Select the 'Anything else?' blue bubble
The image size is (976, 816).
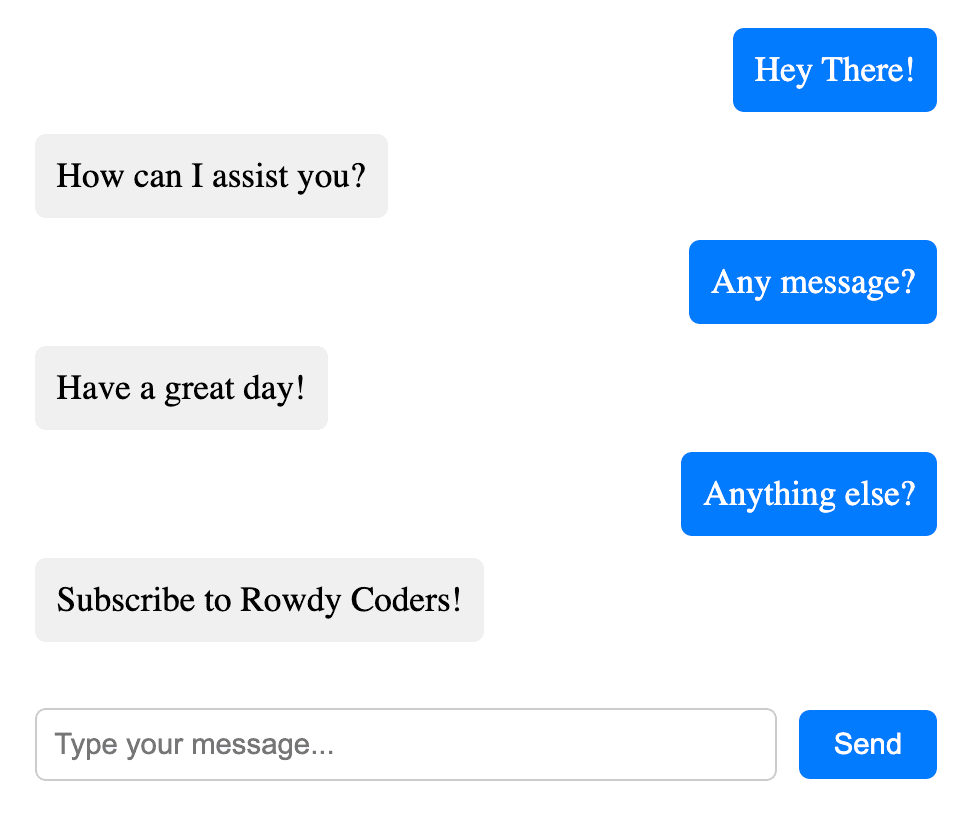808,493
